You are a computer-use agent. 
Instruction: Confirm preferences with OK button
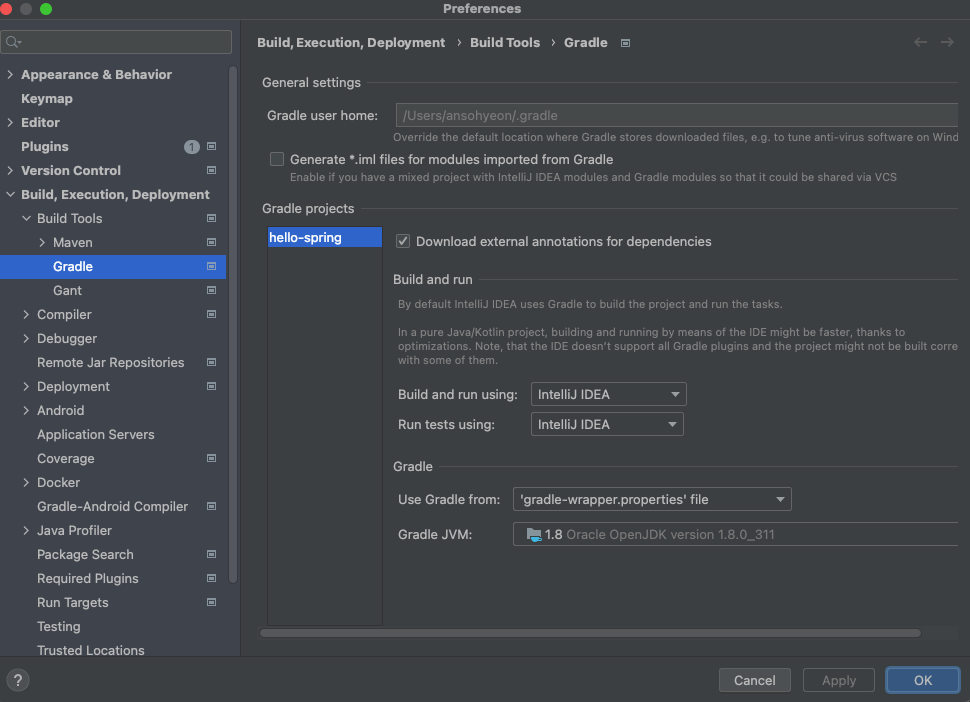tap(923, 680)
